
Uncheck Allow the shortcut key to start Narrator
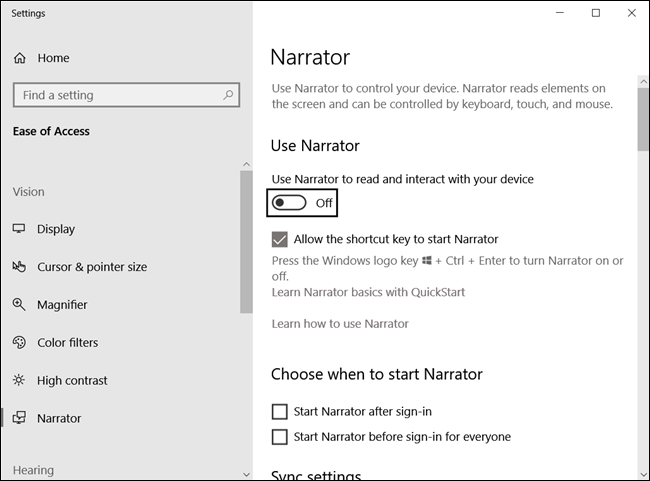coord(279,239)
